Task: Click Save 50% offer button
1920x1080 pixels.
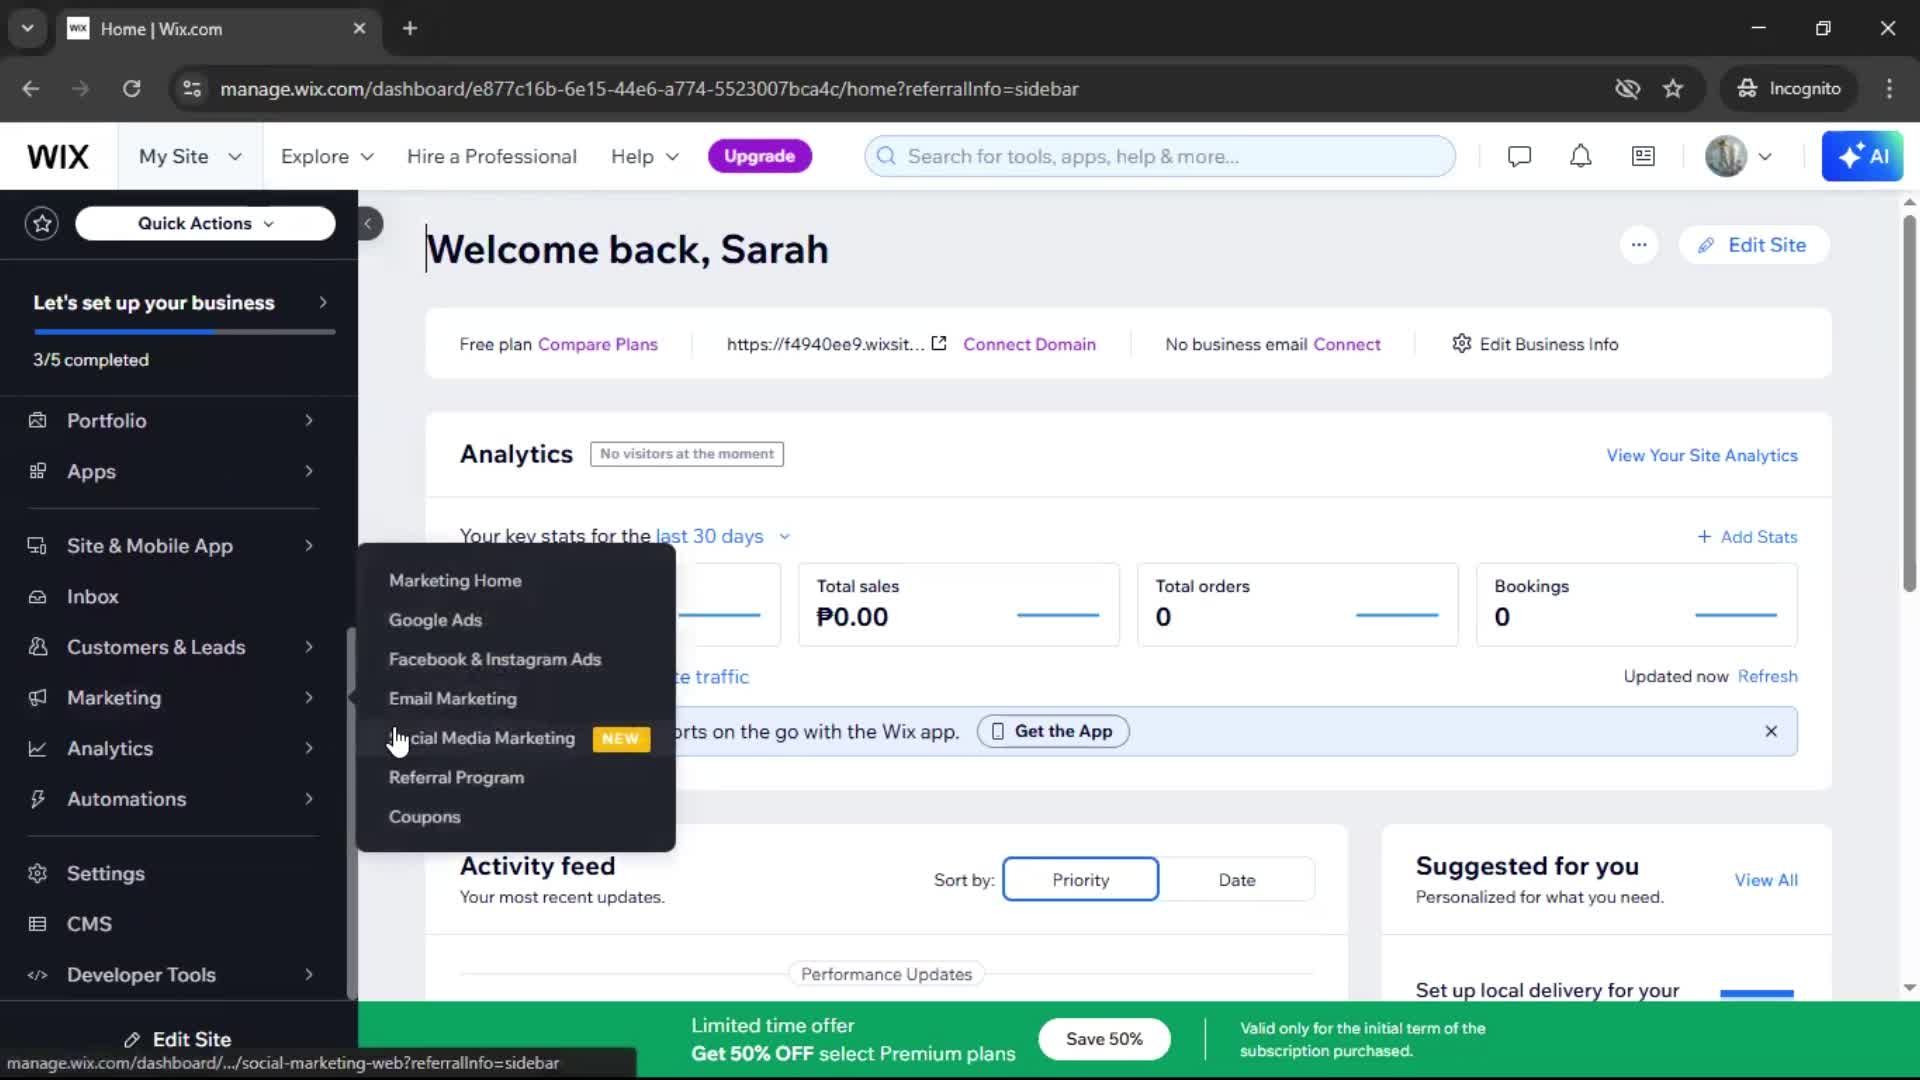Action: [1104, 1039]
